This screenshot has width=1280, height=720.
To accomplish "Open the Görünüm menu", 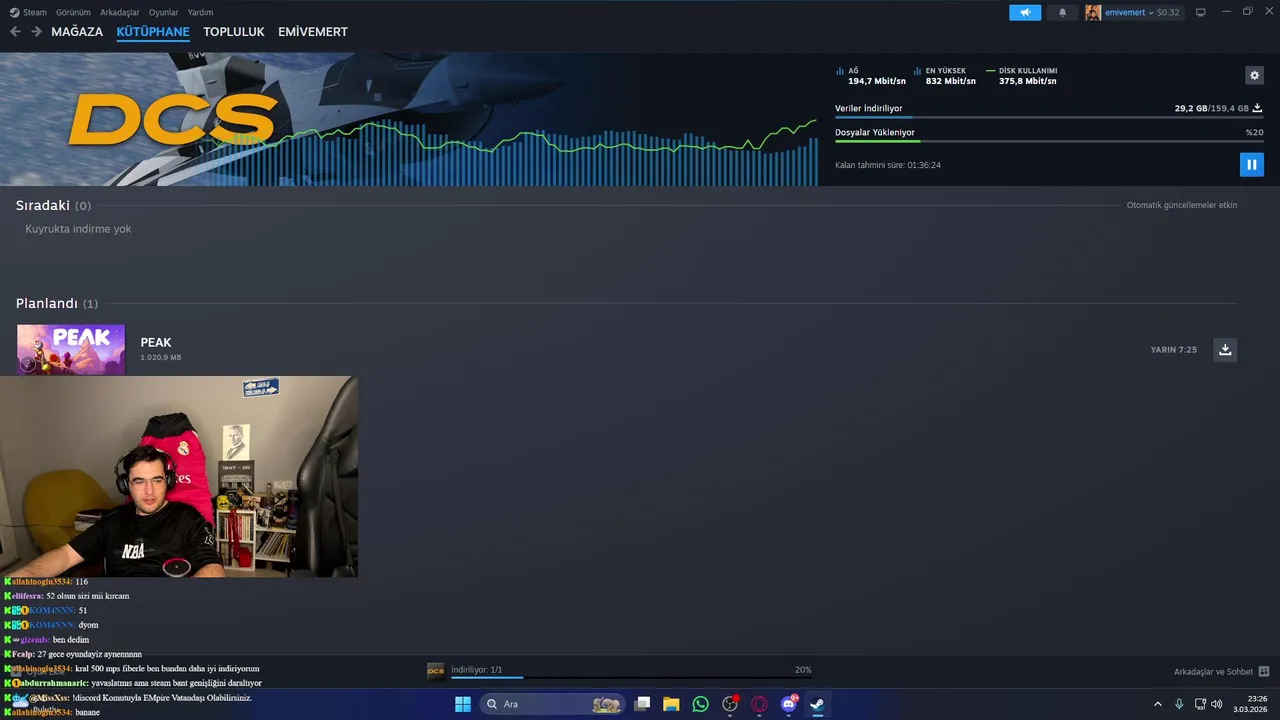I will [73, 12].
